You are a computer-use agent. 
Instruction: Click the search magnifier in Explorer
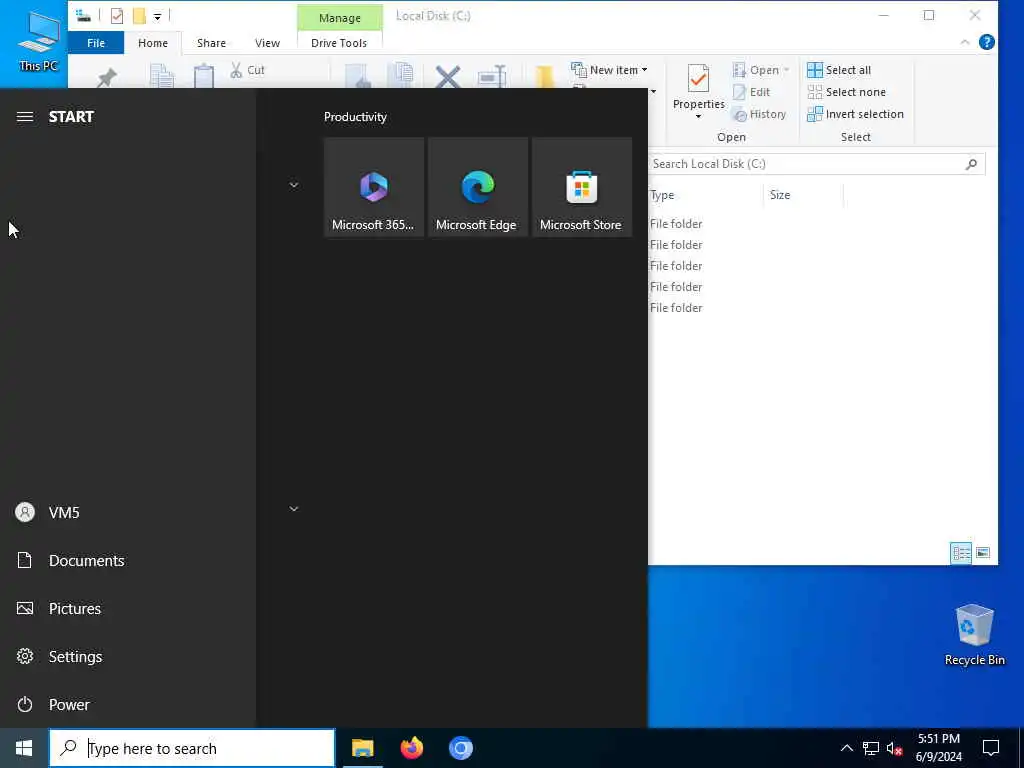point(971,164)
